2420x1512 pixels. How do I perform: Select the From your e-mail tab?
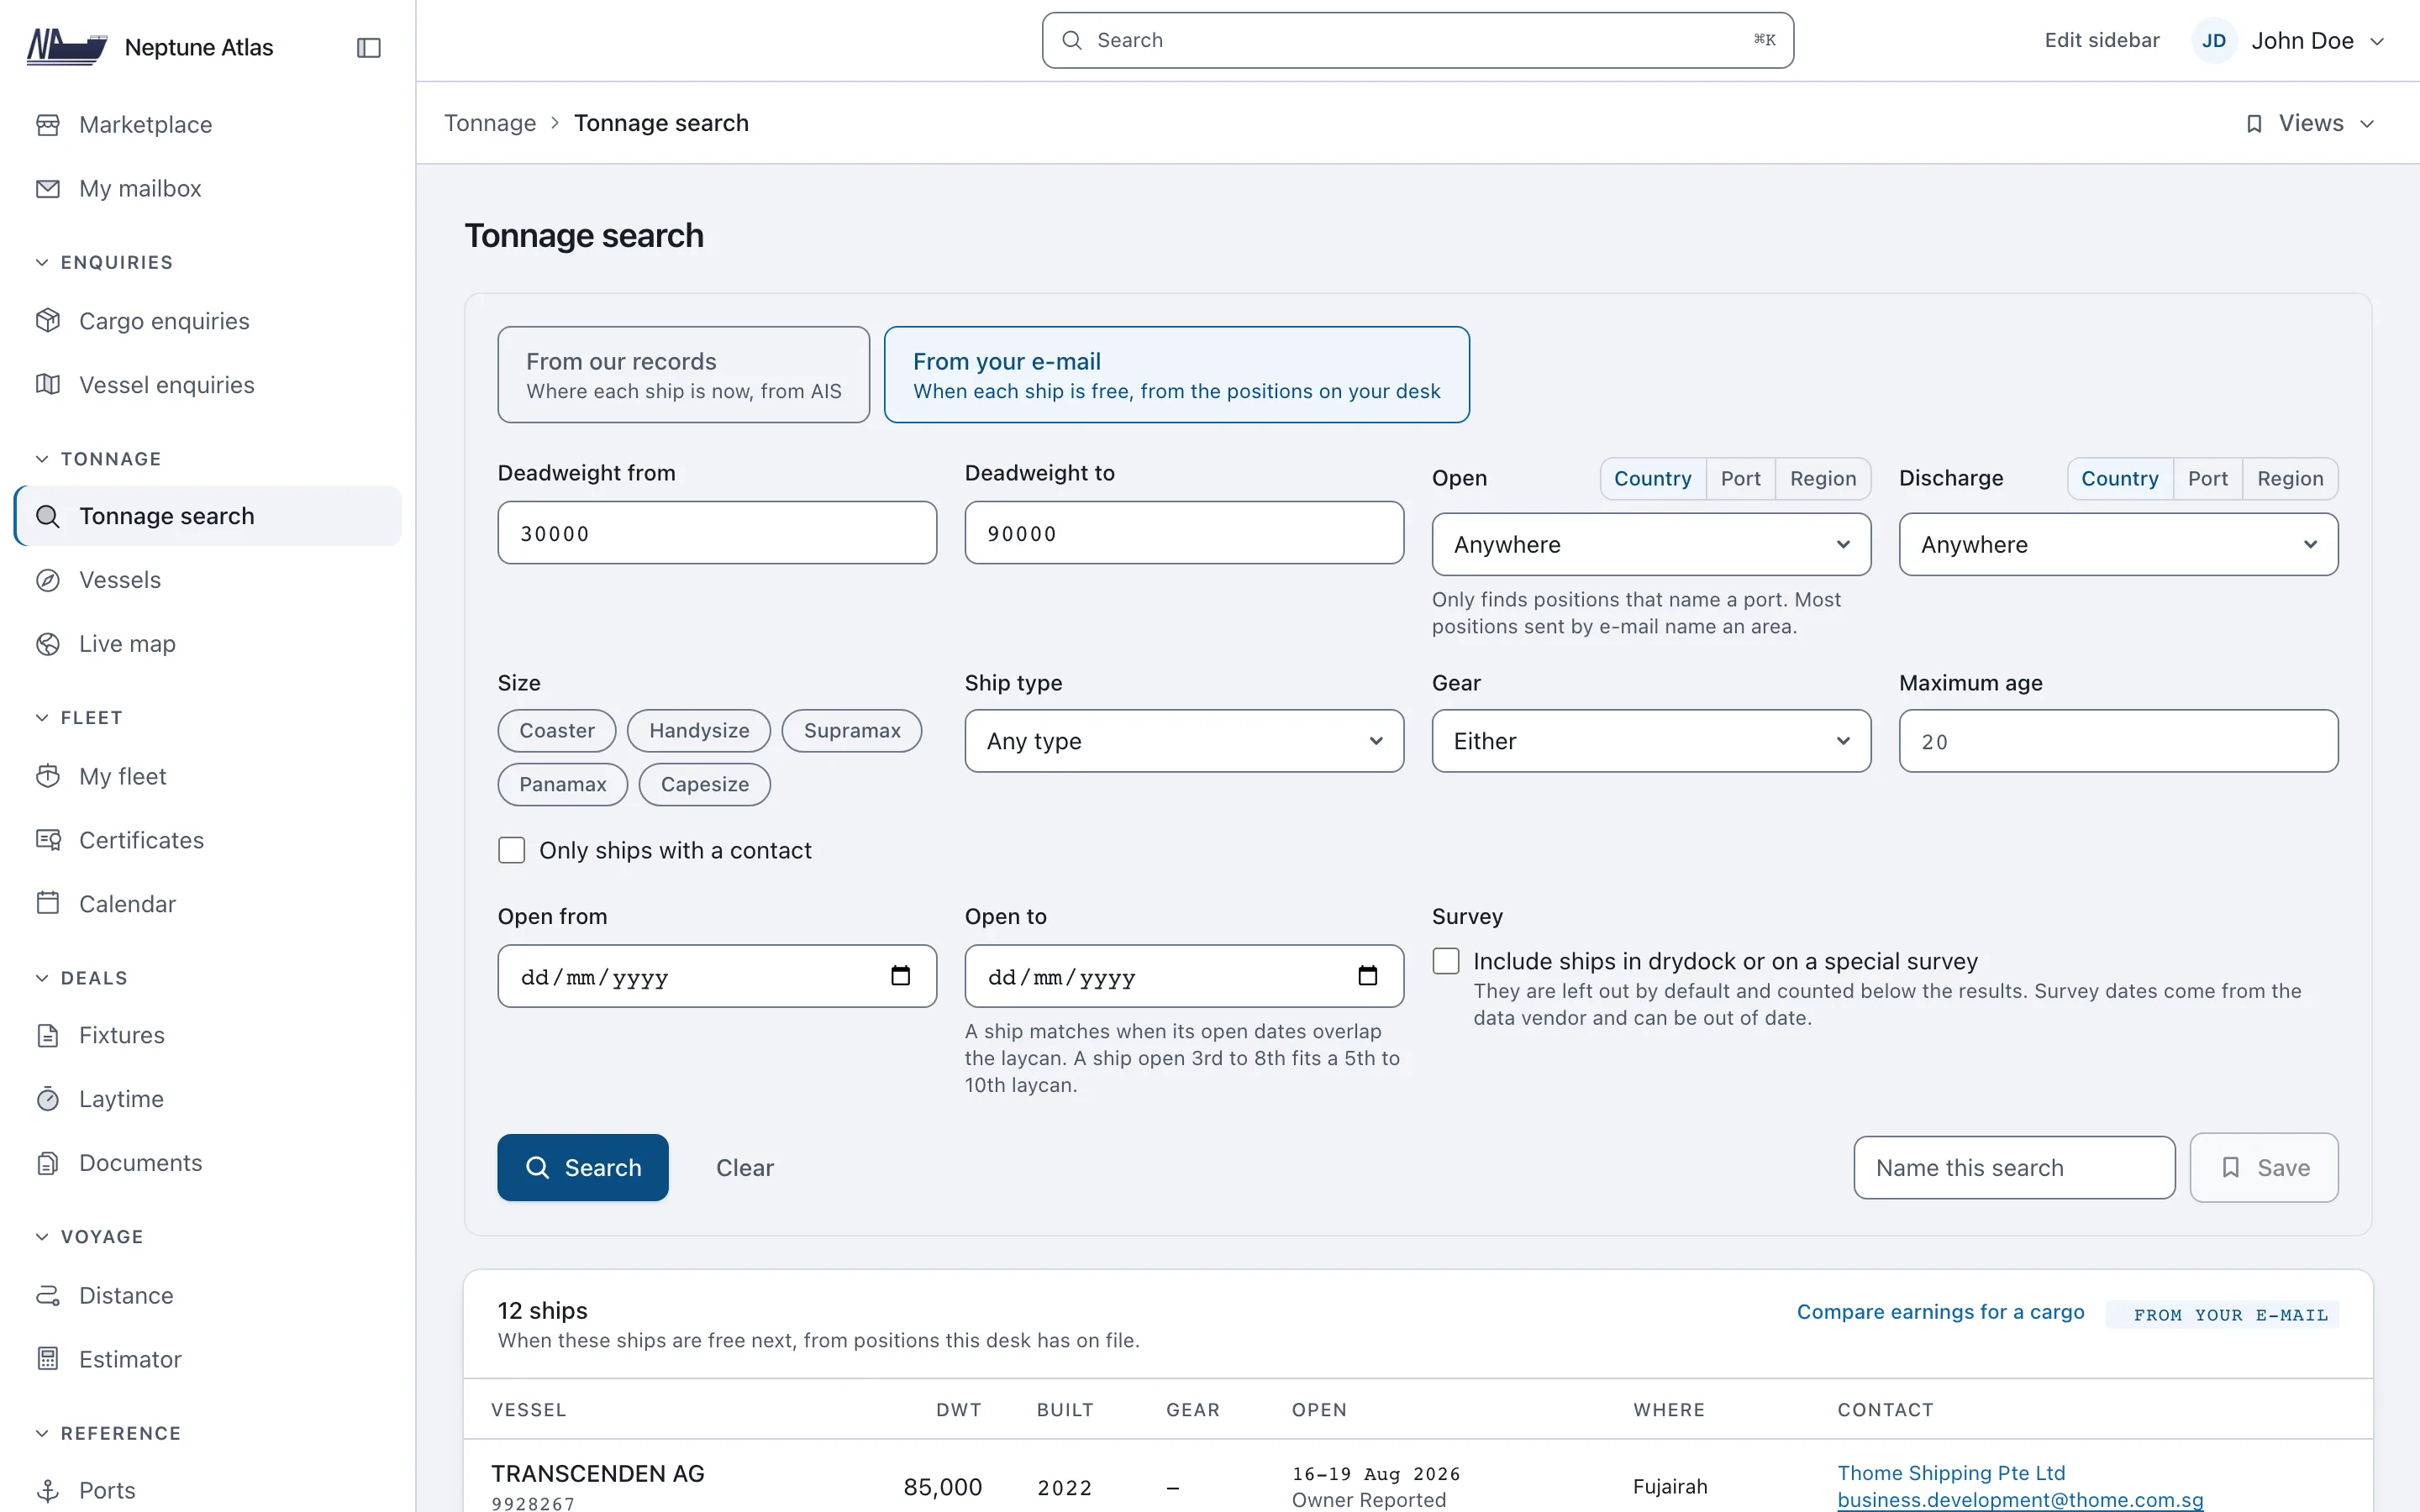[1177, 375]
